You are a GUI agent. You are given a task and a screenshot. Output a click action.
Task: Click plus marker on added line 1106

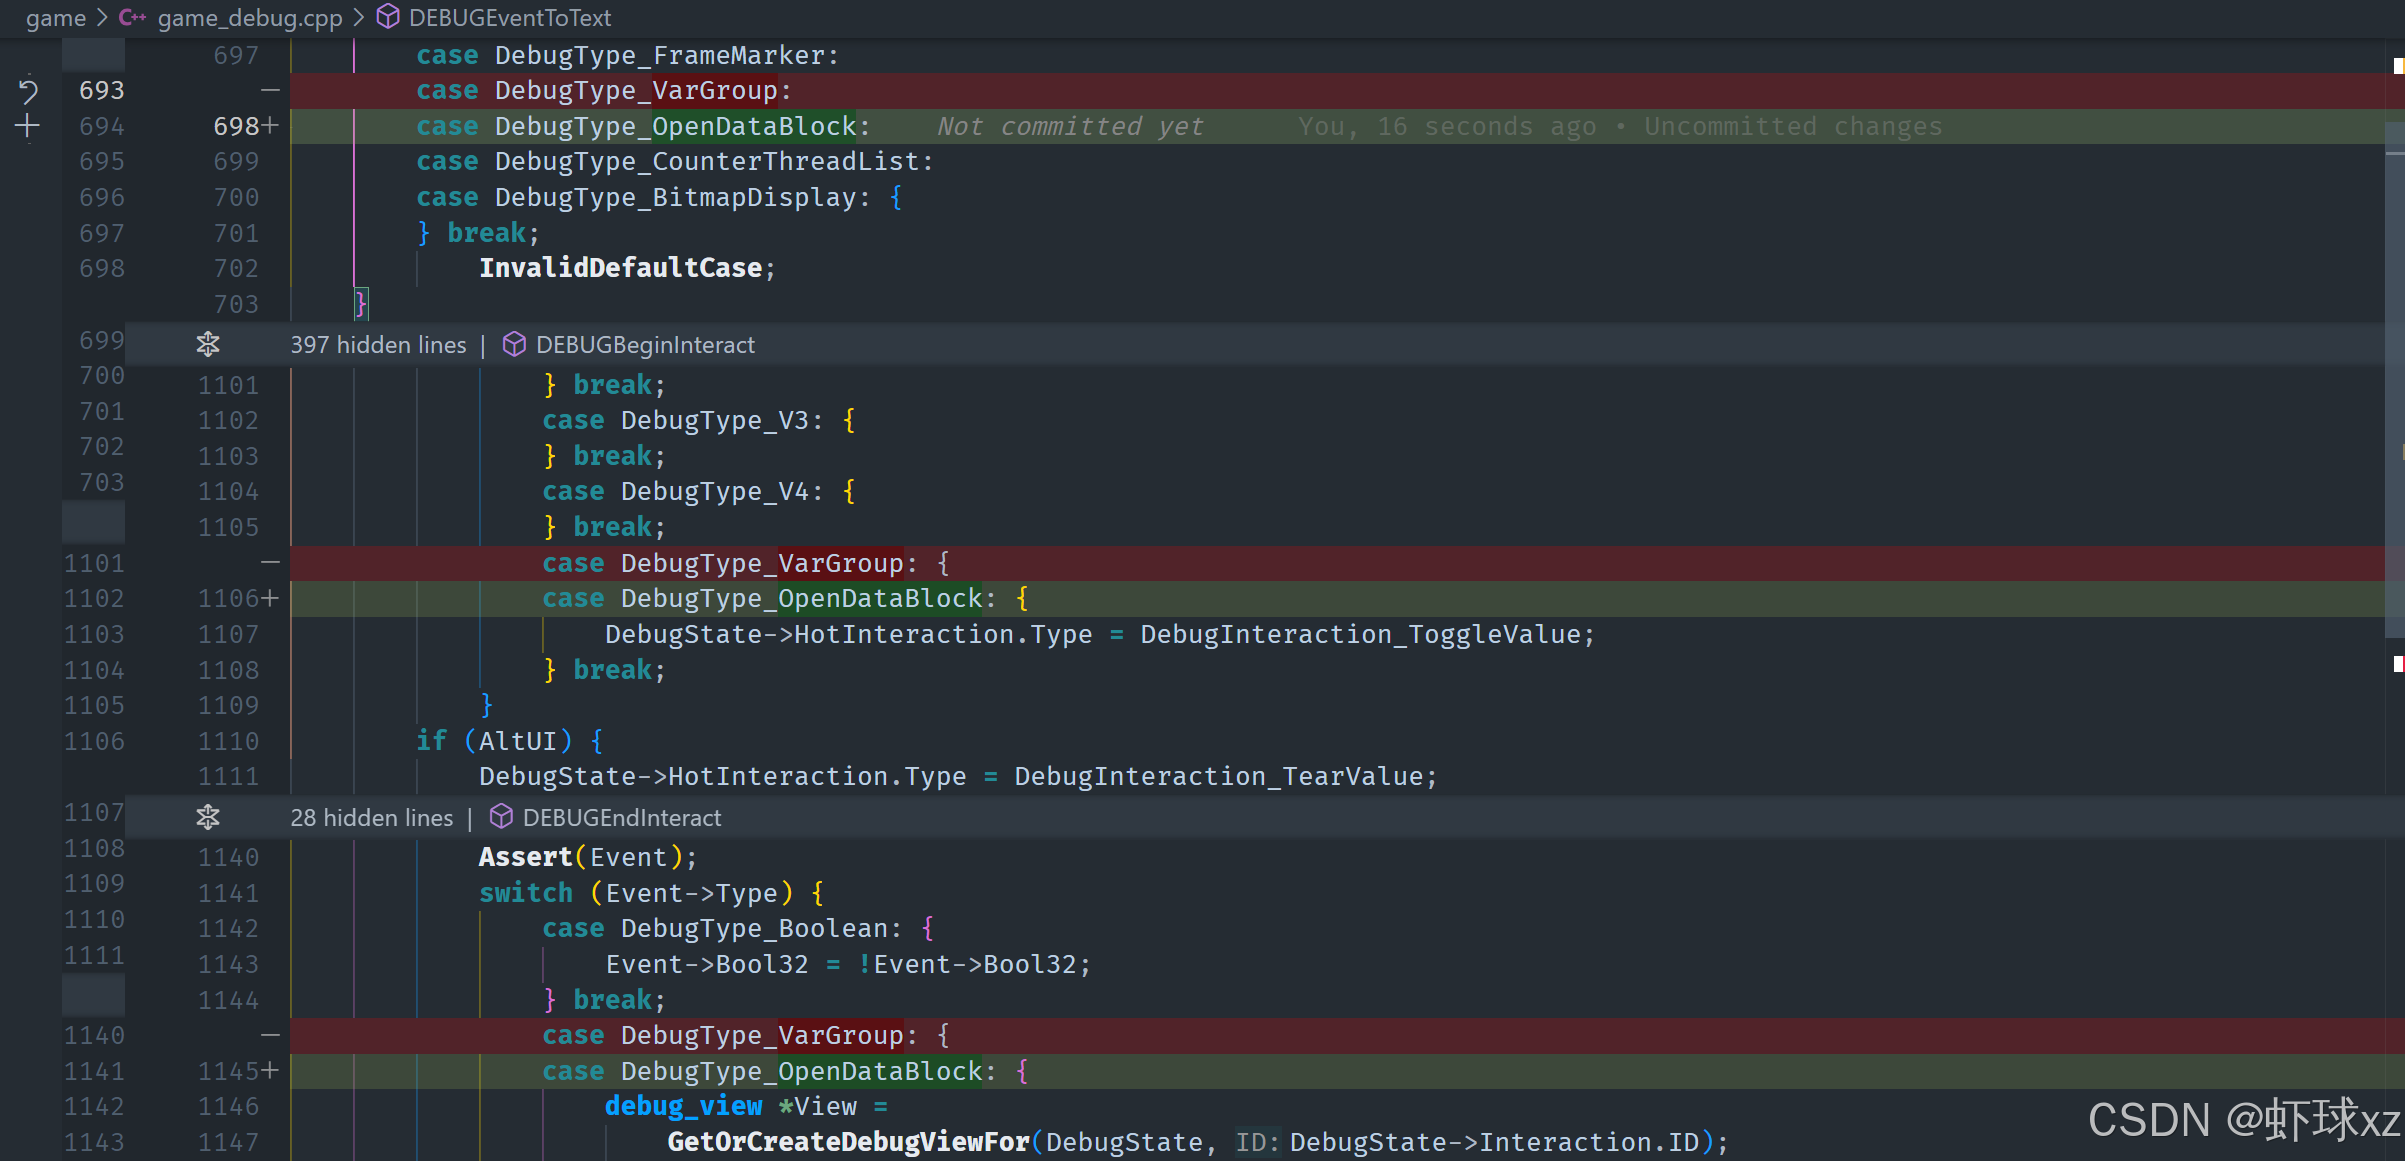pyautogui.click(x=270, y=599)
